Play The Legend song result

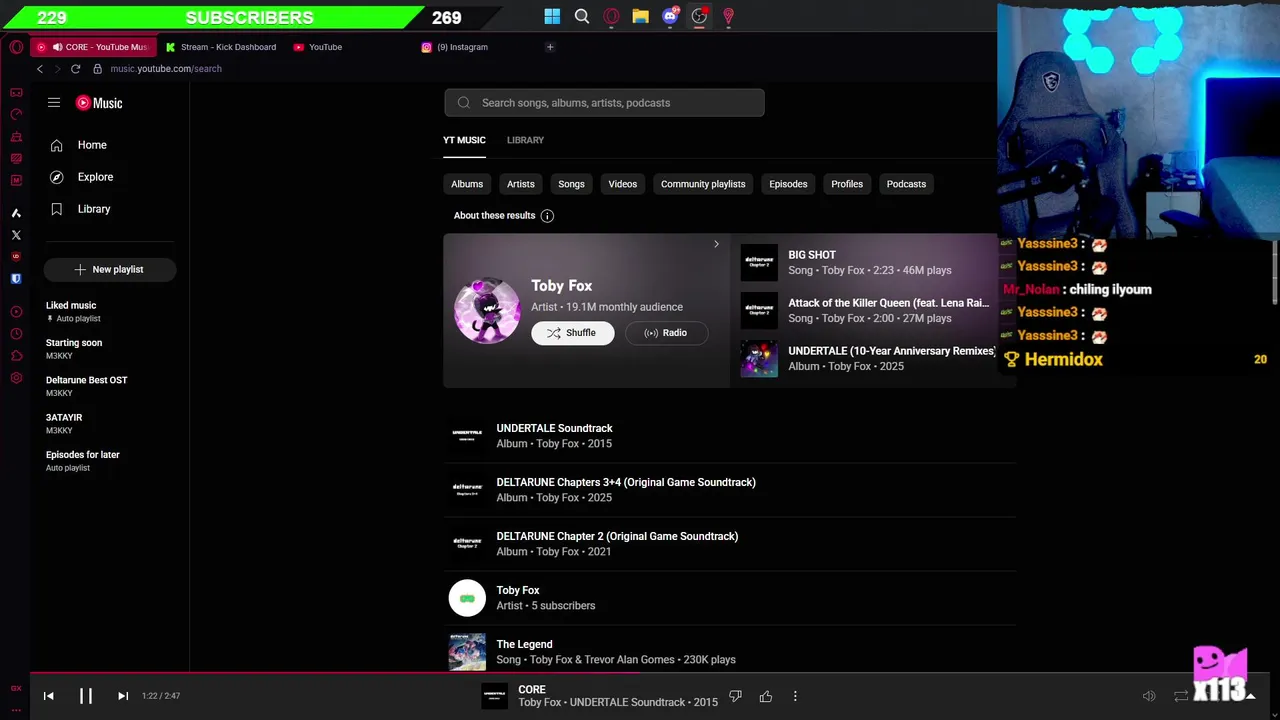(730, 651)
